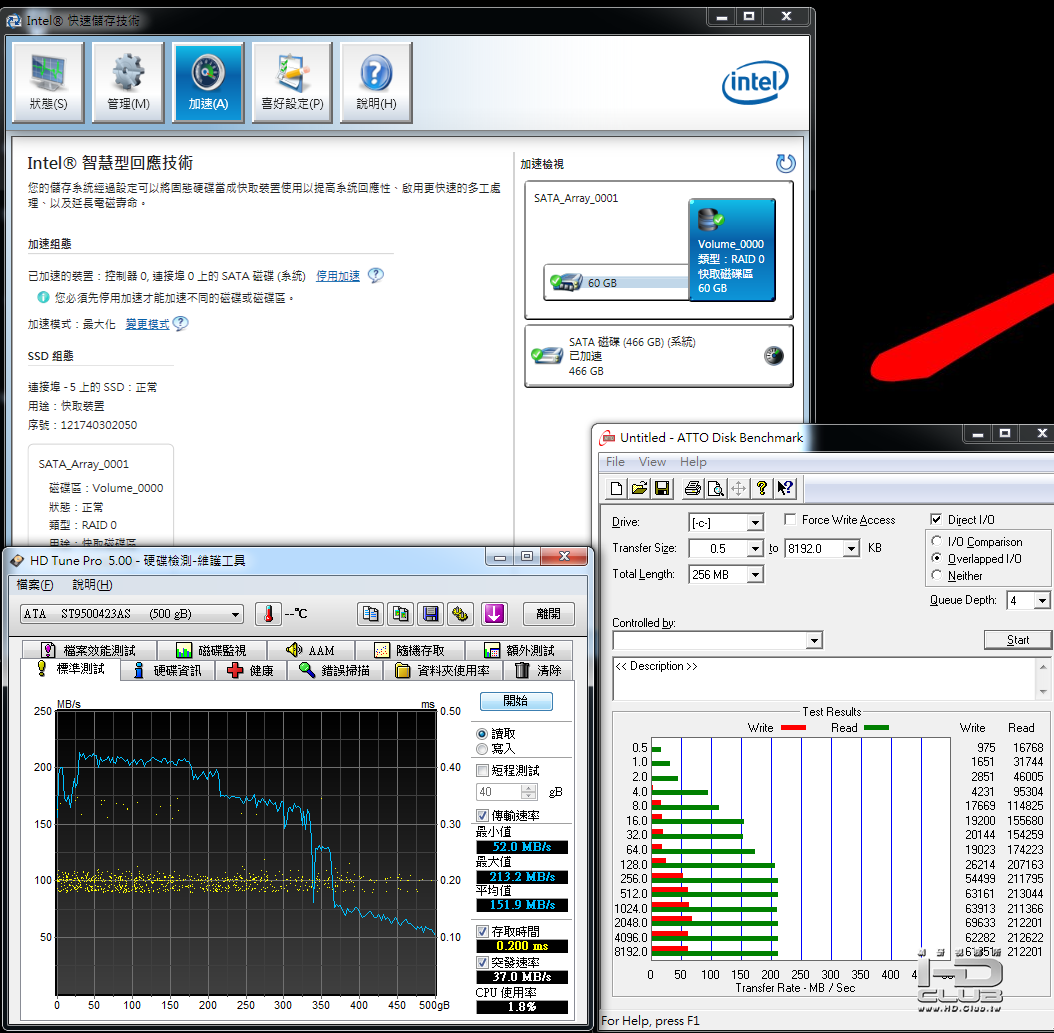1054x1033 pixels.
Task: Switch to the 健康 health tab
Action: pos(250,670)
